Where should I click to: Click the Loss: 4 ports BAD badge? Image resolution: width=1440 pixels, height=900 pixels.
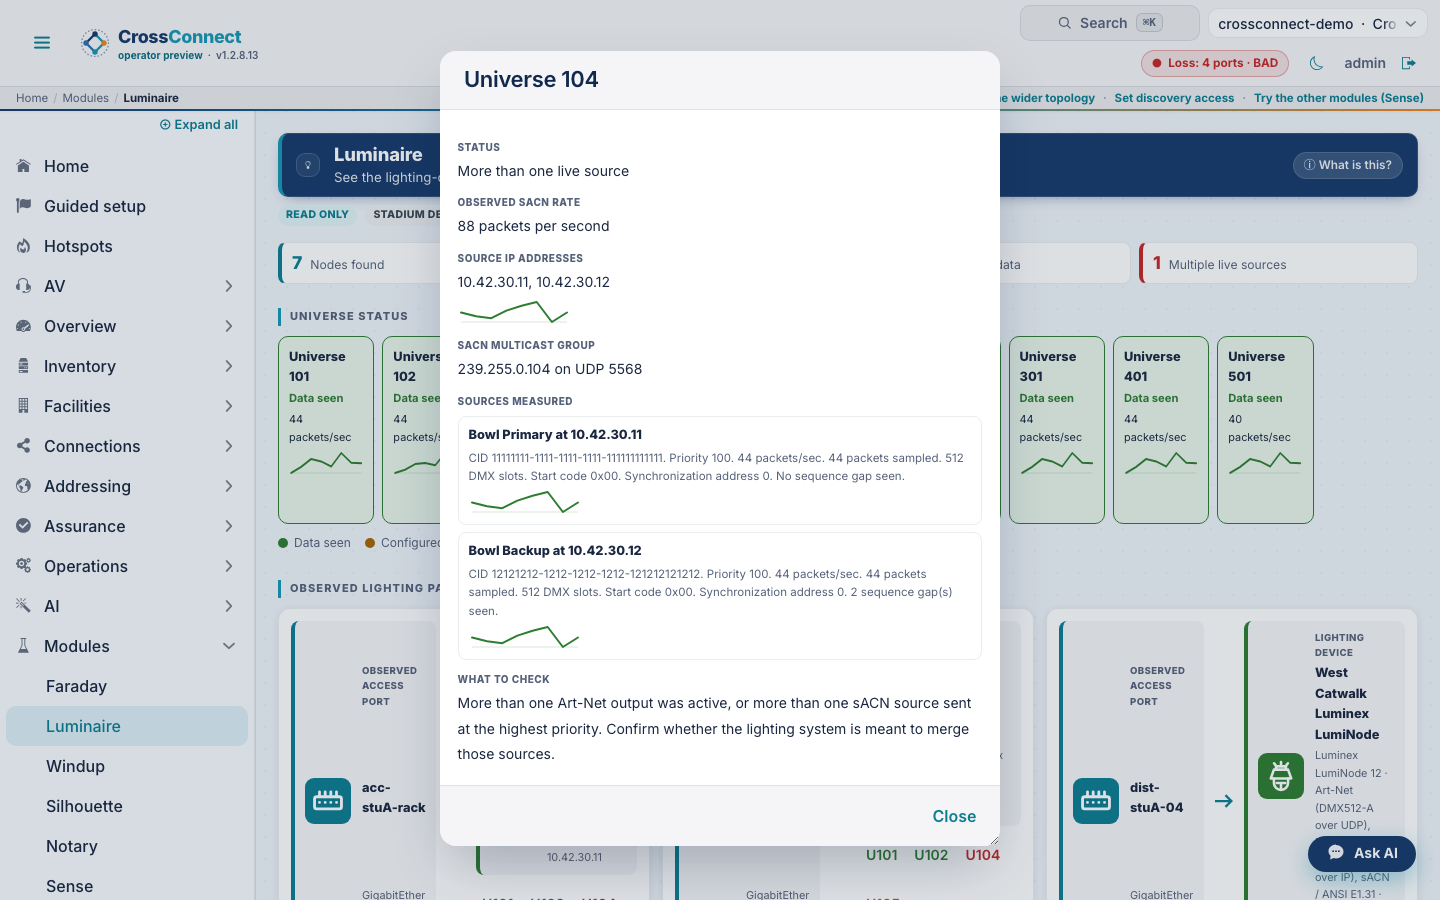[1215, 63]
